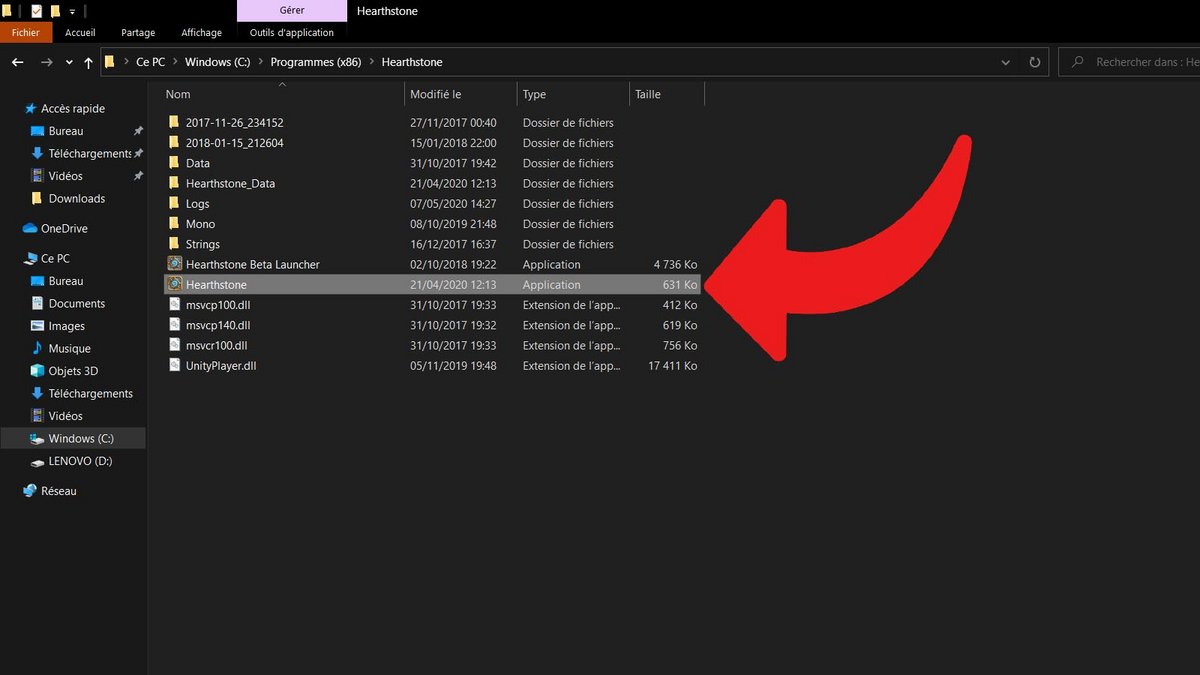Select folder icon of 2017-11-26_234152

[x=174, y=123]
